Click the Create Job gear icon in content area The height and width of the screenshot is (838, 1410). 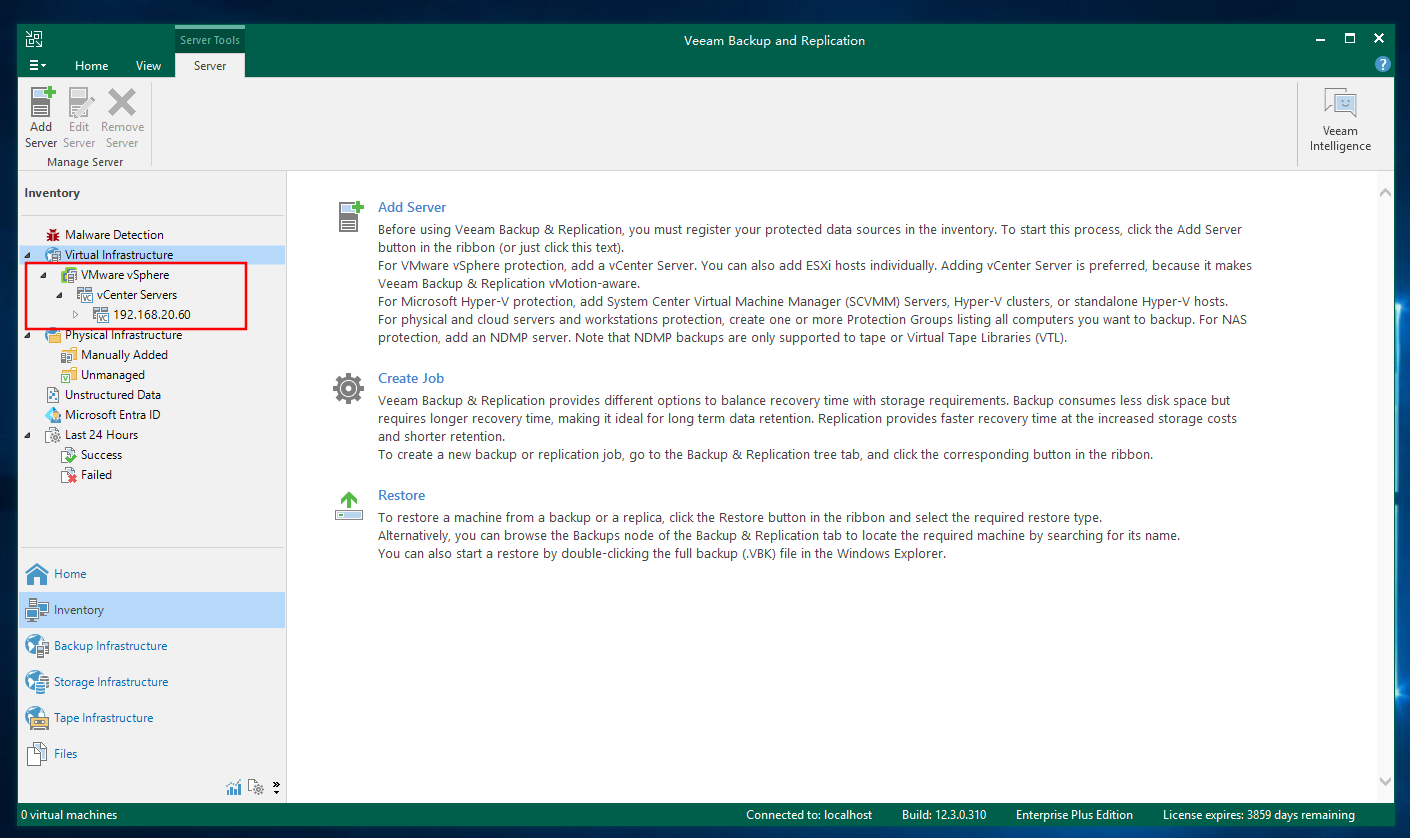pos(348,388)
